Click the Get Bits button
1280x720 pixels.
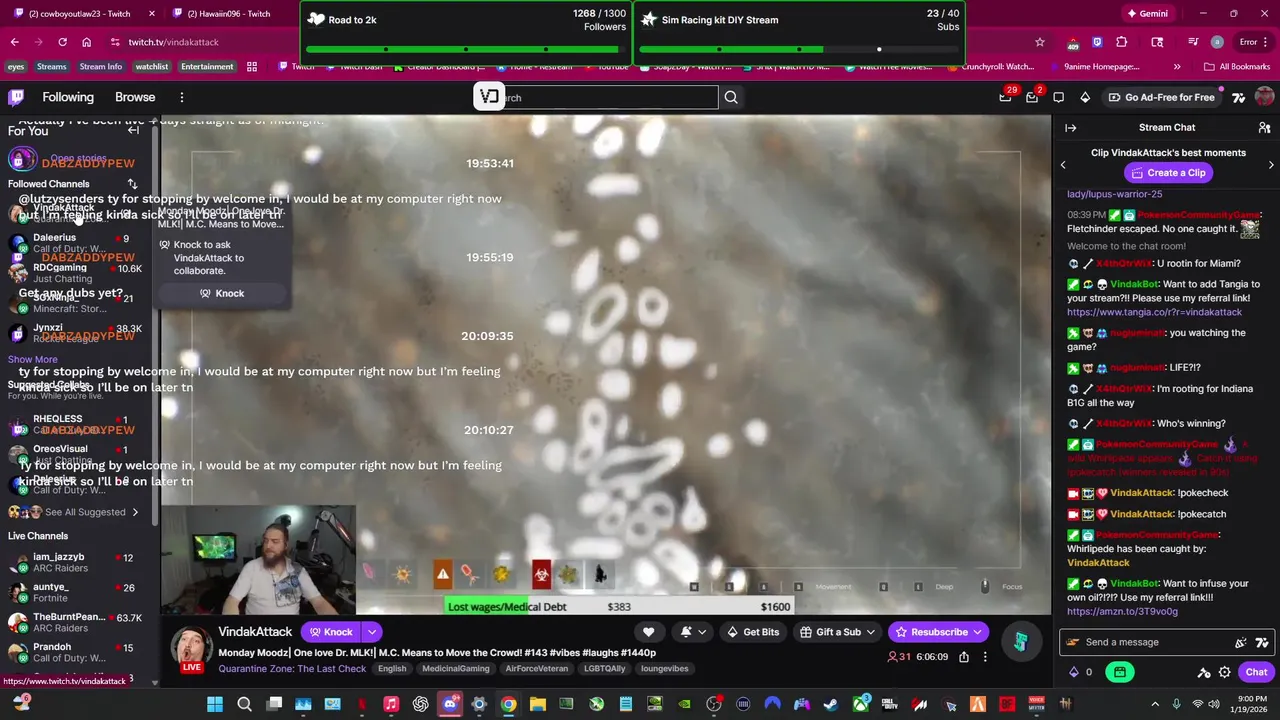(753, 632)
